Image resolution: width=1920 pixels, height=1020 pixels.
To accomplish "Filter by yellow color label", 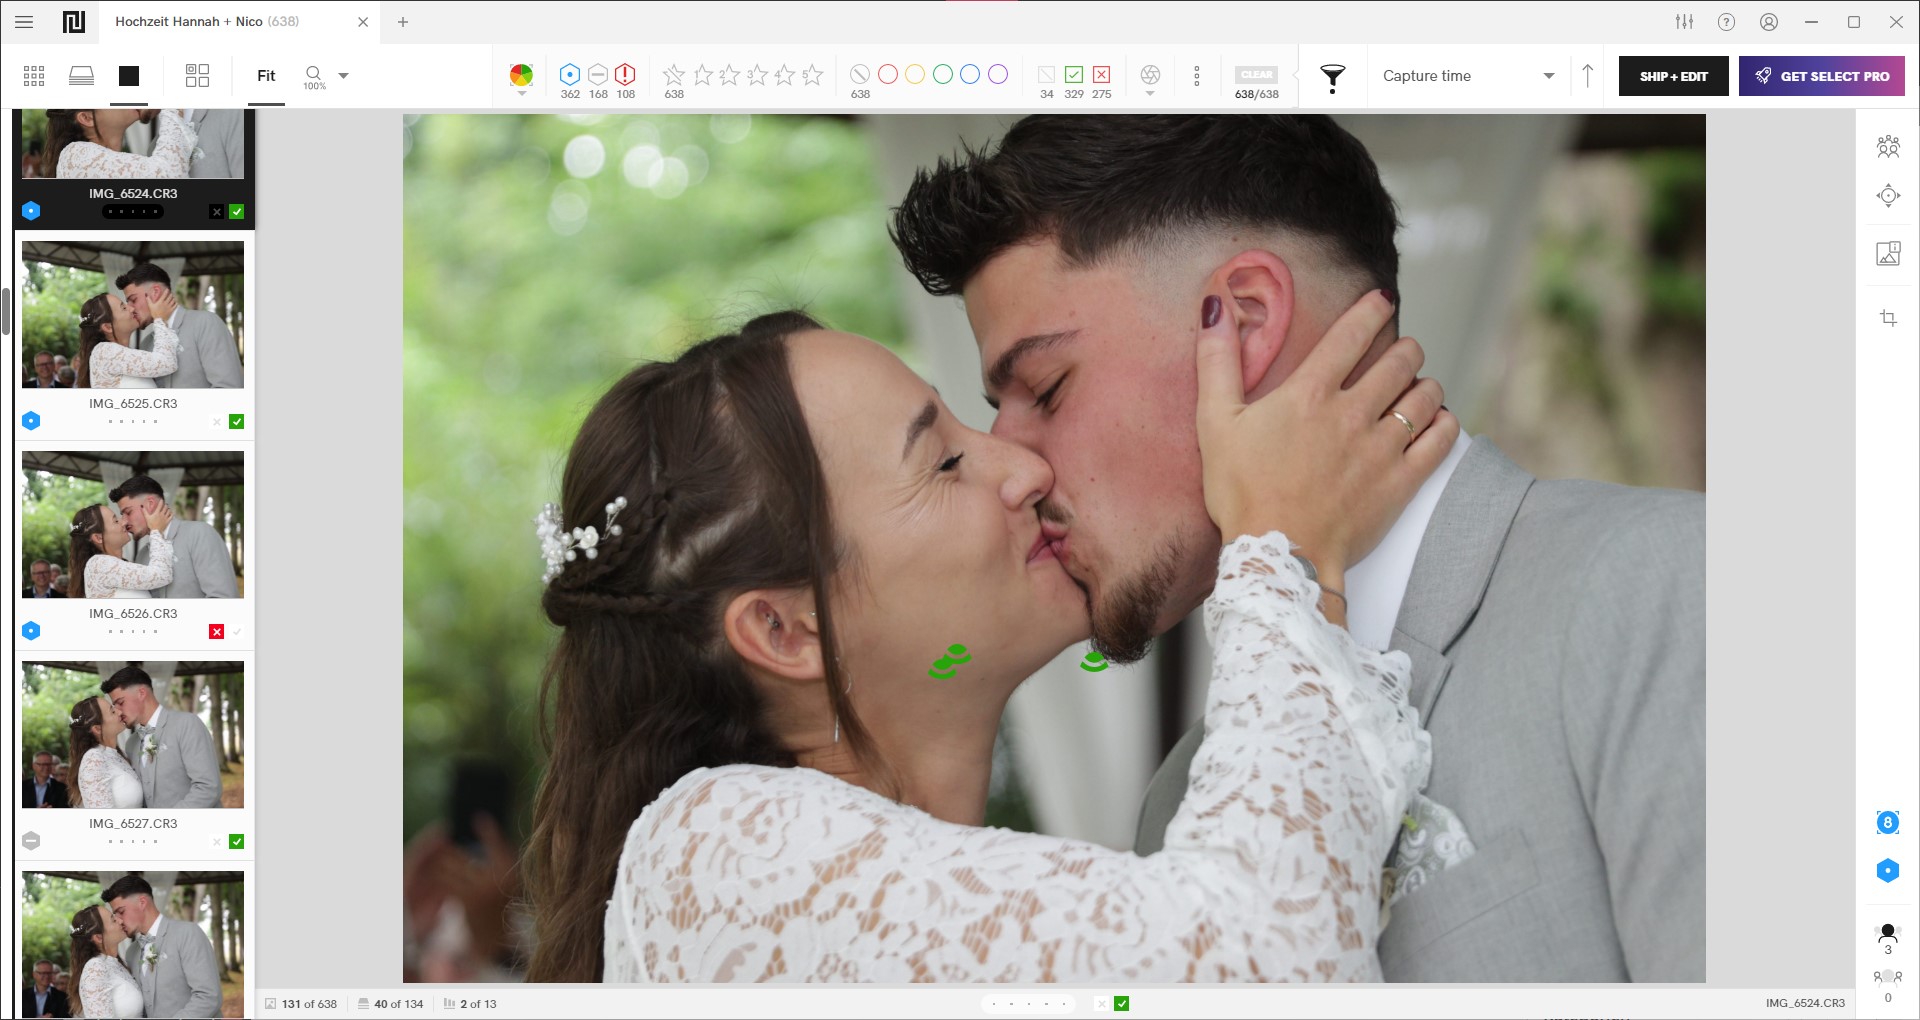I will click(915, 74).
